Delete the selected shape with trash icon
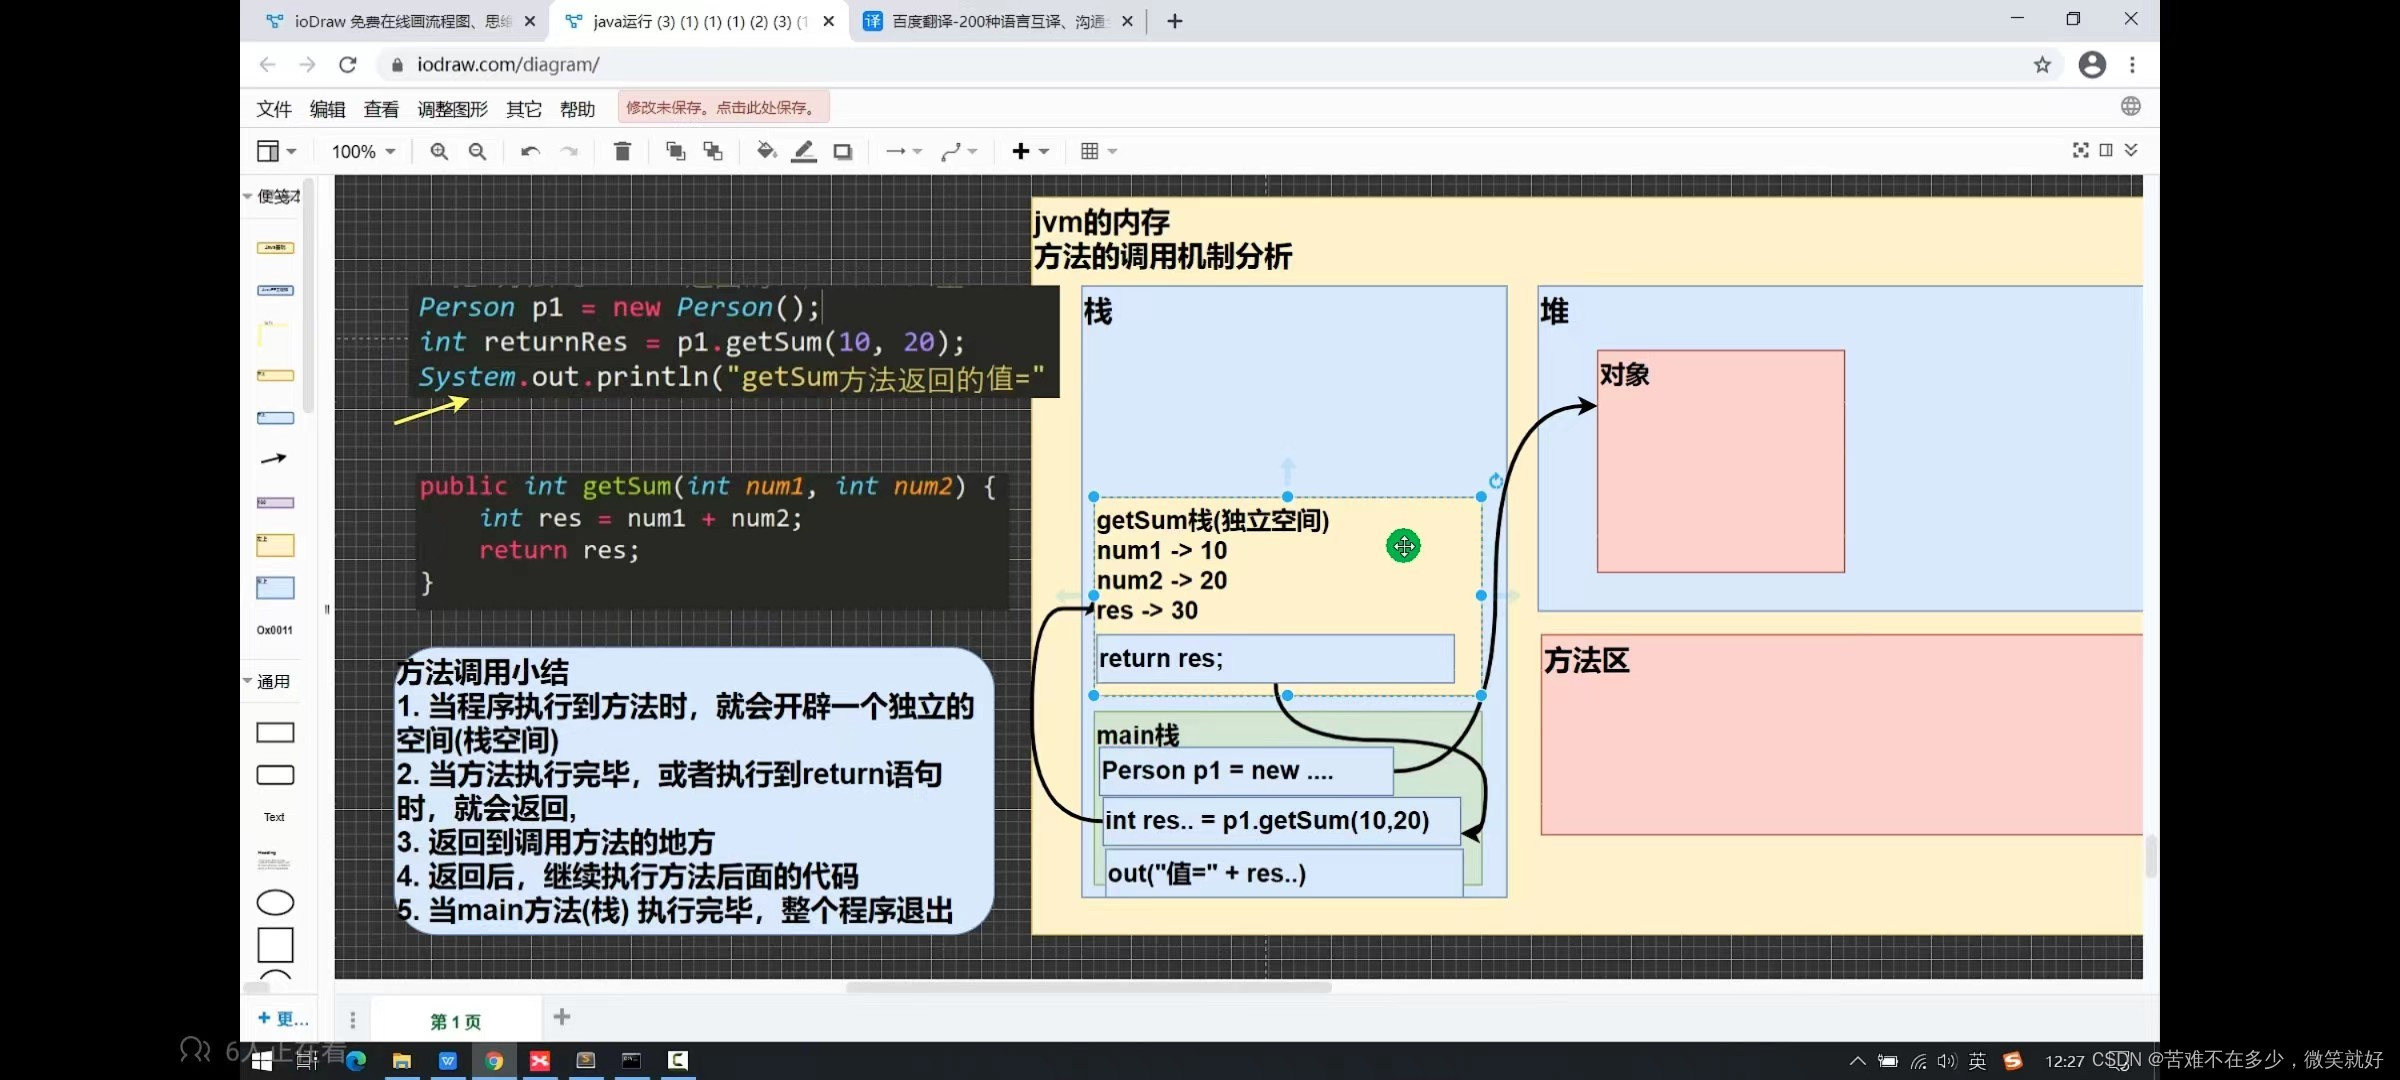The width and height of the screenshot is (2400, 1080). tap(622, 151)
